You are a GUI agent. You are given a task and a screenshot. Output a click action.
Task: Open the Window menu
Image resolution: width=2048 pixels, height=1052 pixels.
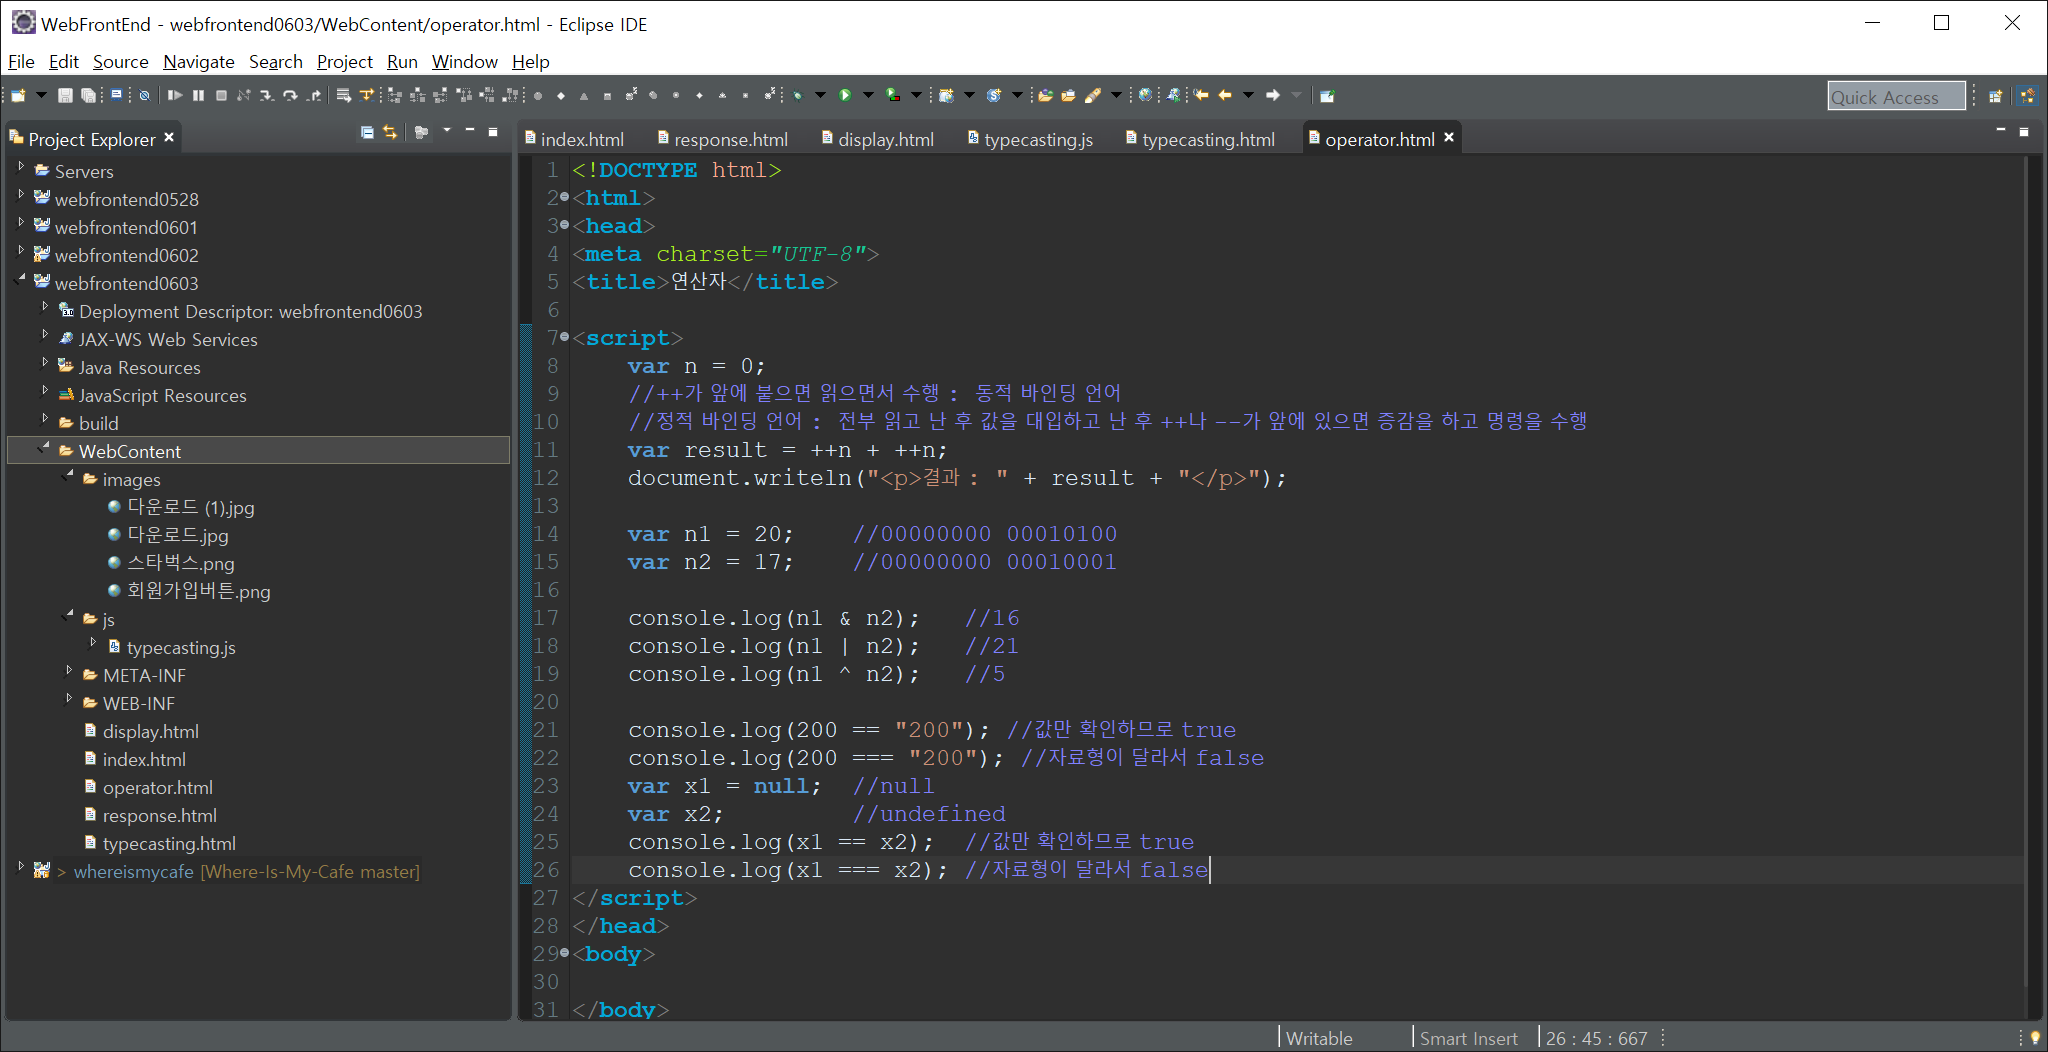(x=464, y=61)
